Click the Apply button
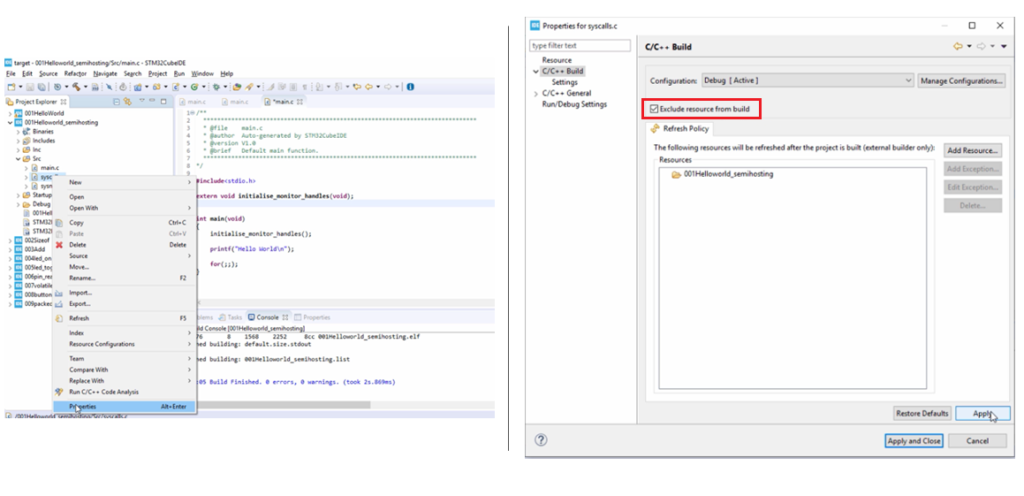The height and width of the screenshot is (496, 1024). 982,414
